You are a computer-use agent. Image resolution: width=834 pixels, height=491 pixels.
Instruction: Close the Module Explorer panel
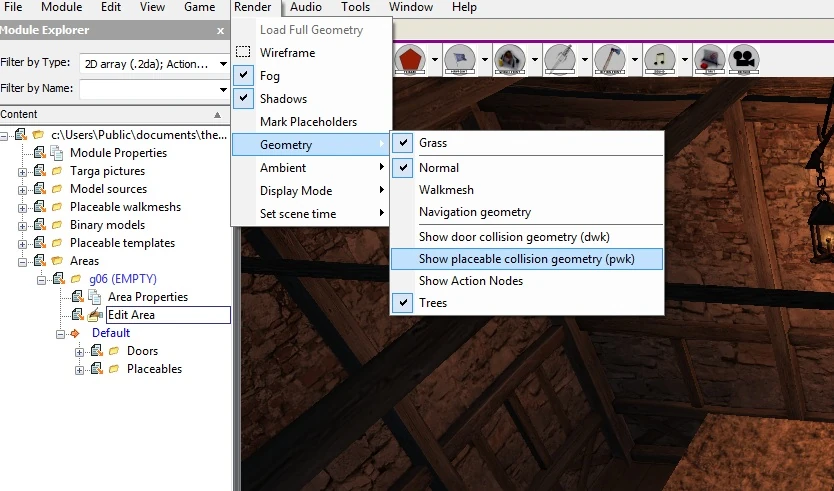pos(220,31)
